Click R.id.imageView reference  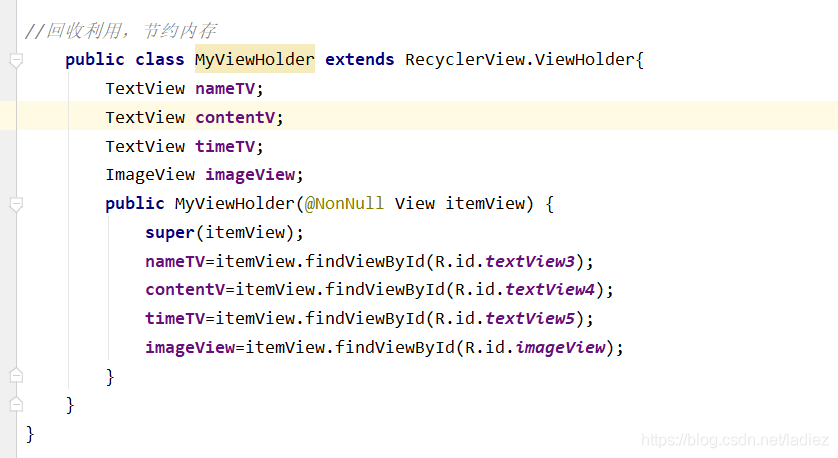coord(535,347)
